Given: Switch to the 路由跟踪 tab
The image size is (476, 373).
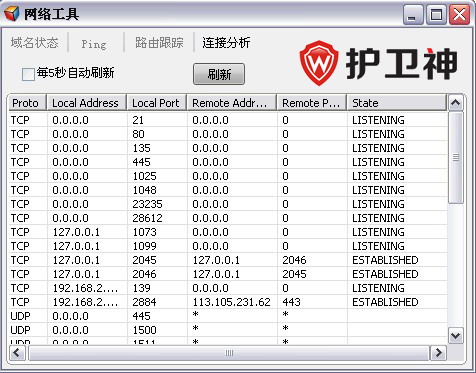Looking at the screenshot, I should coord(159,43).
